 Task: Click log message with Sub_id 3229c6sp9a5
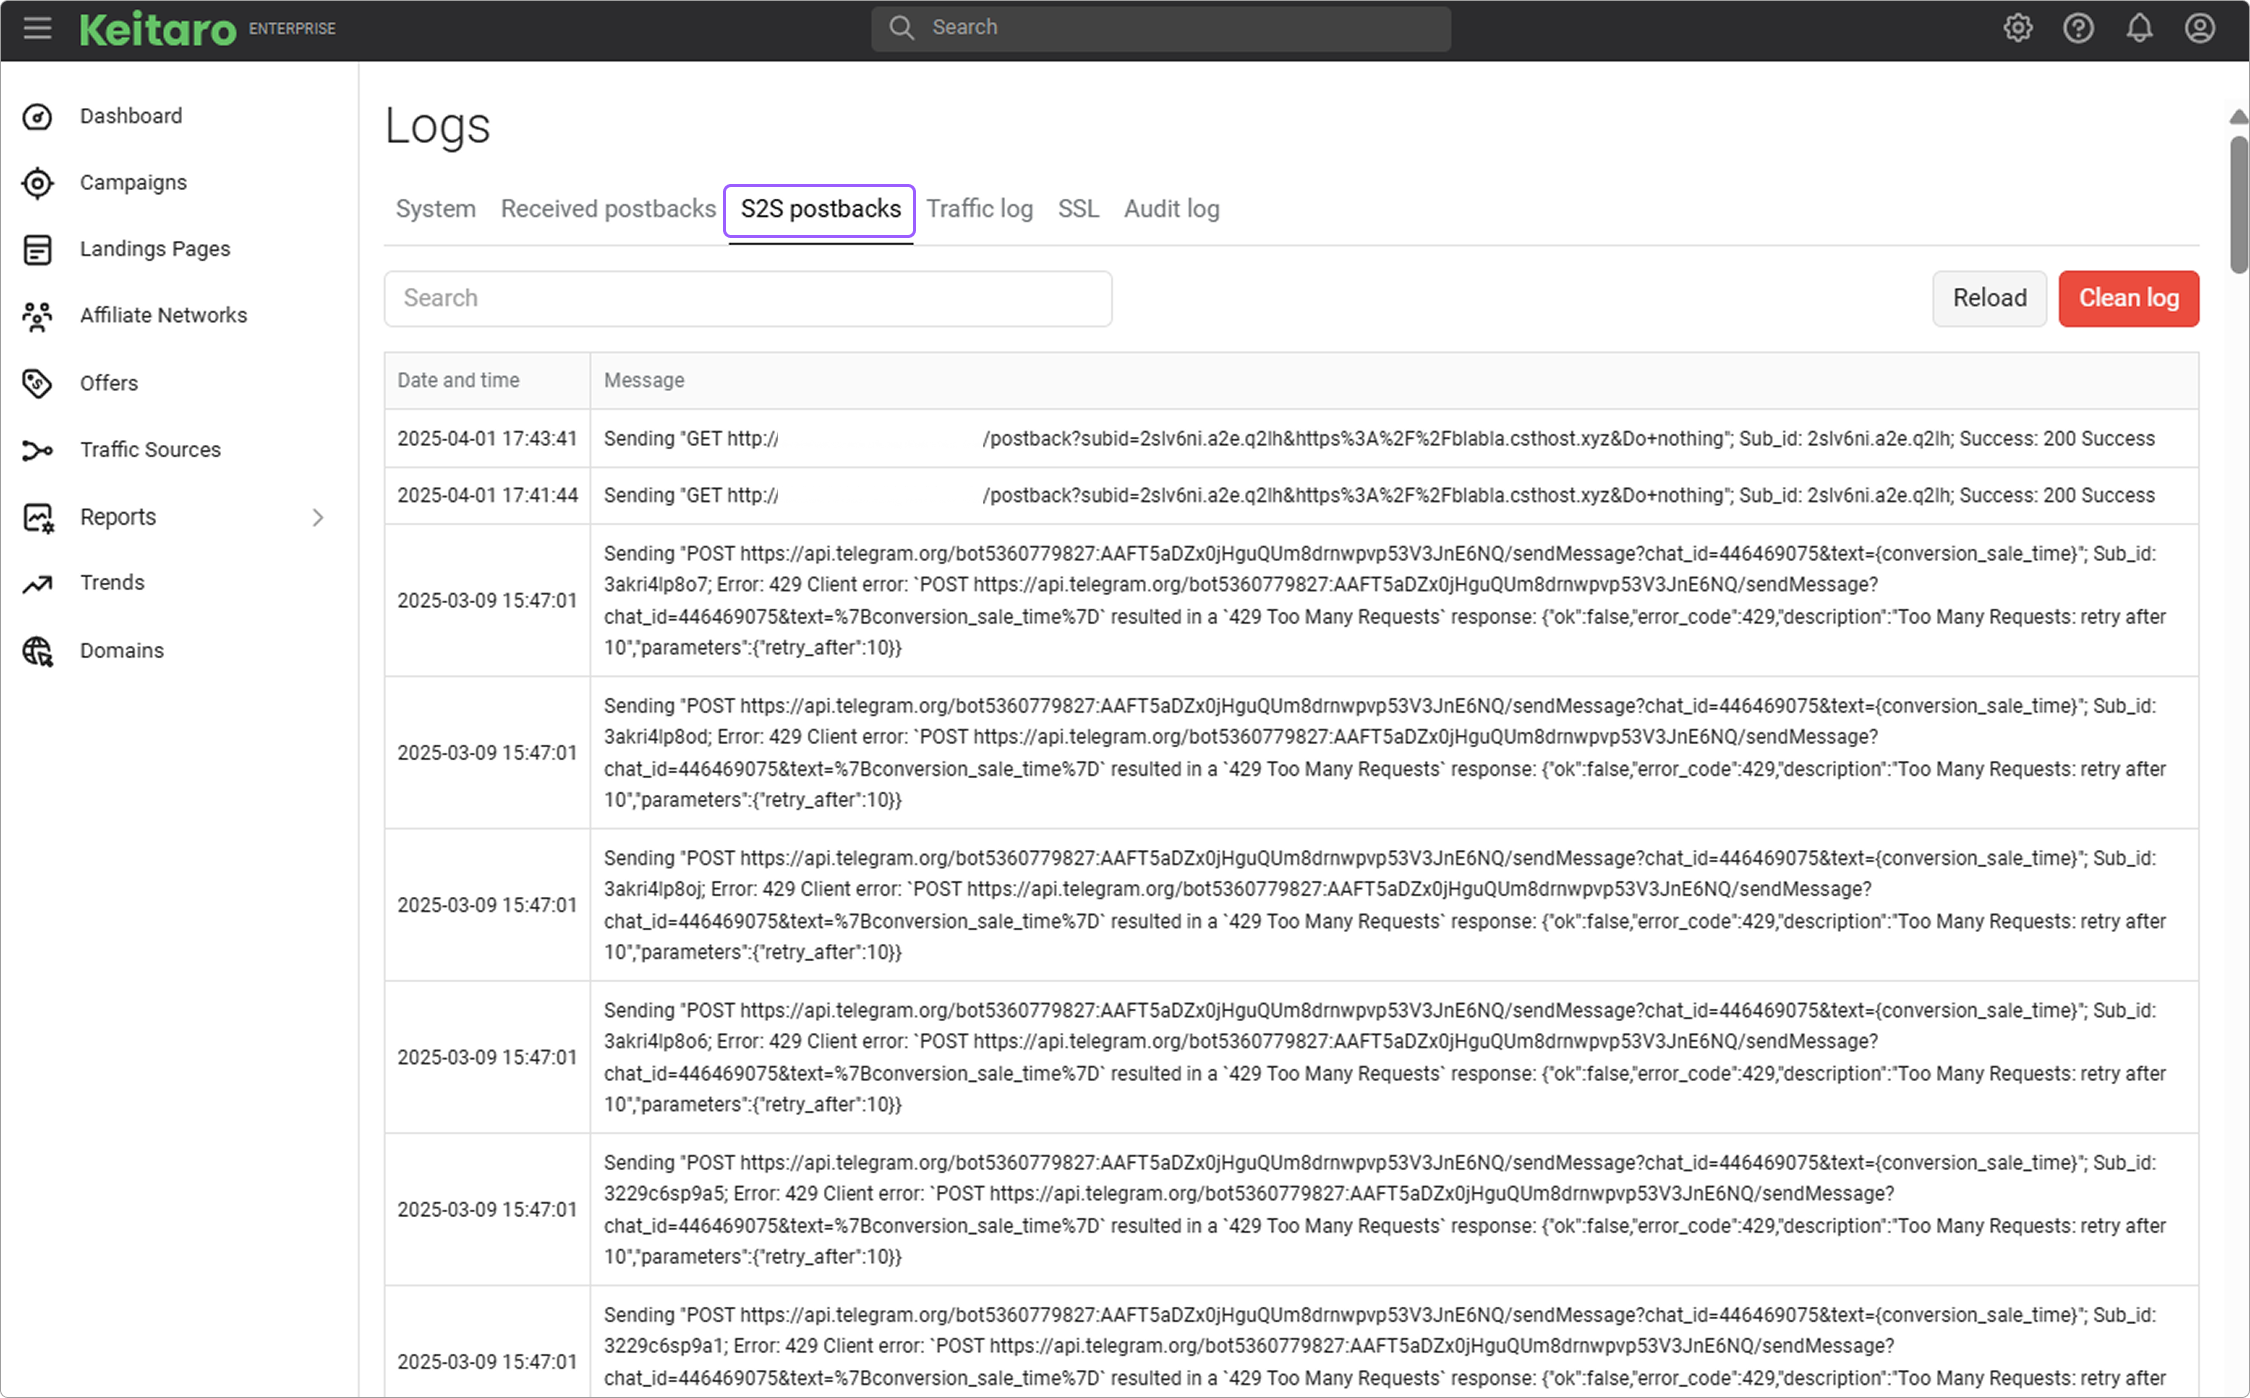pyautogui.click(x=1385, y=1210)
